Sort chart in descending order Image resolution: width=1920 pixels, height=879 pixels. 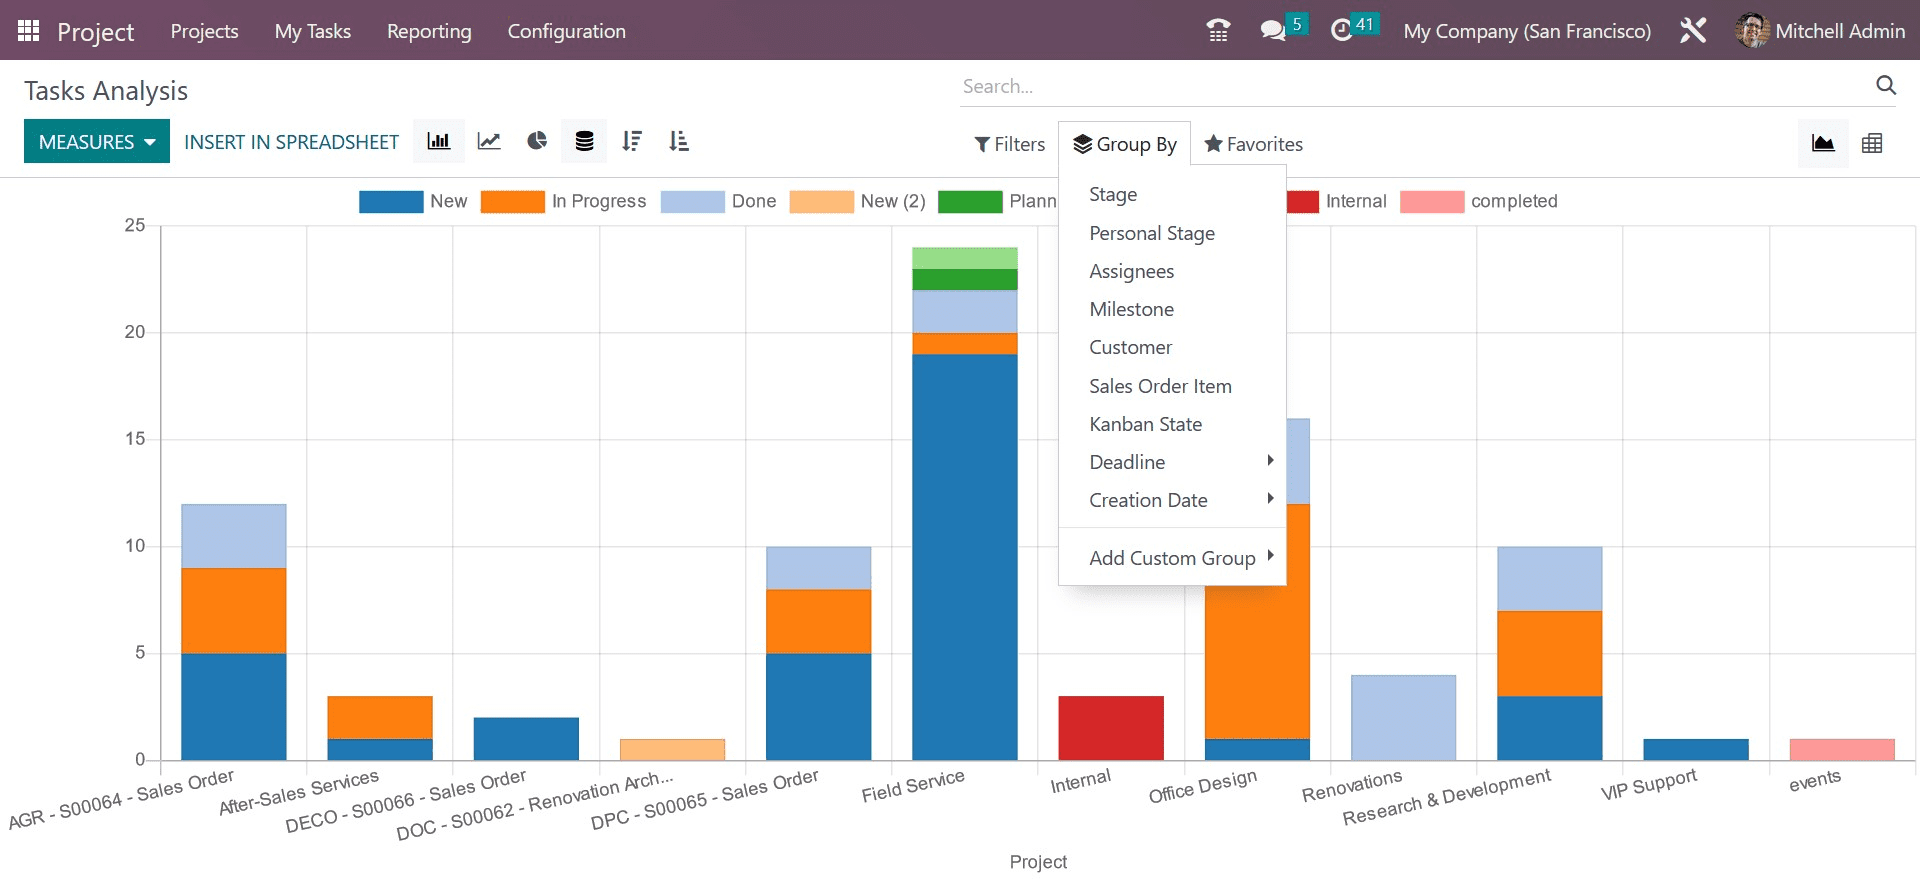click(x=631, y=141)
